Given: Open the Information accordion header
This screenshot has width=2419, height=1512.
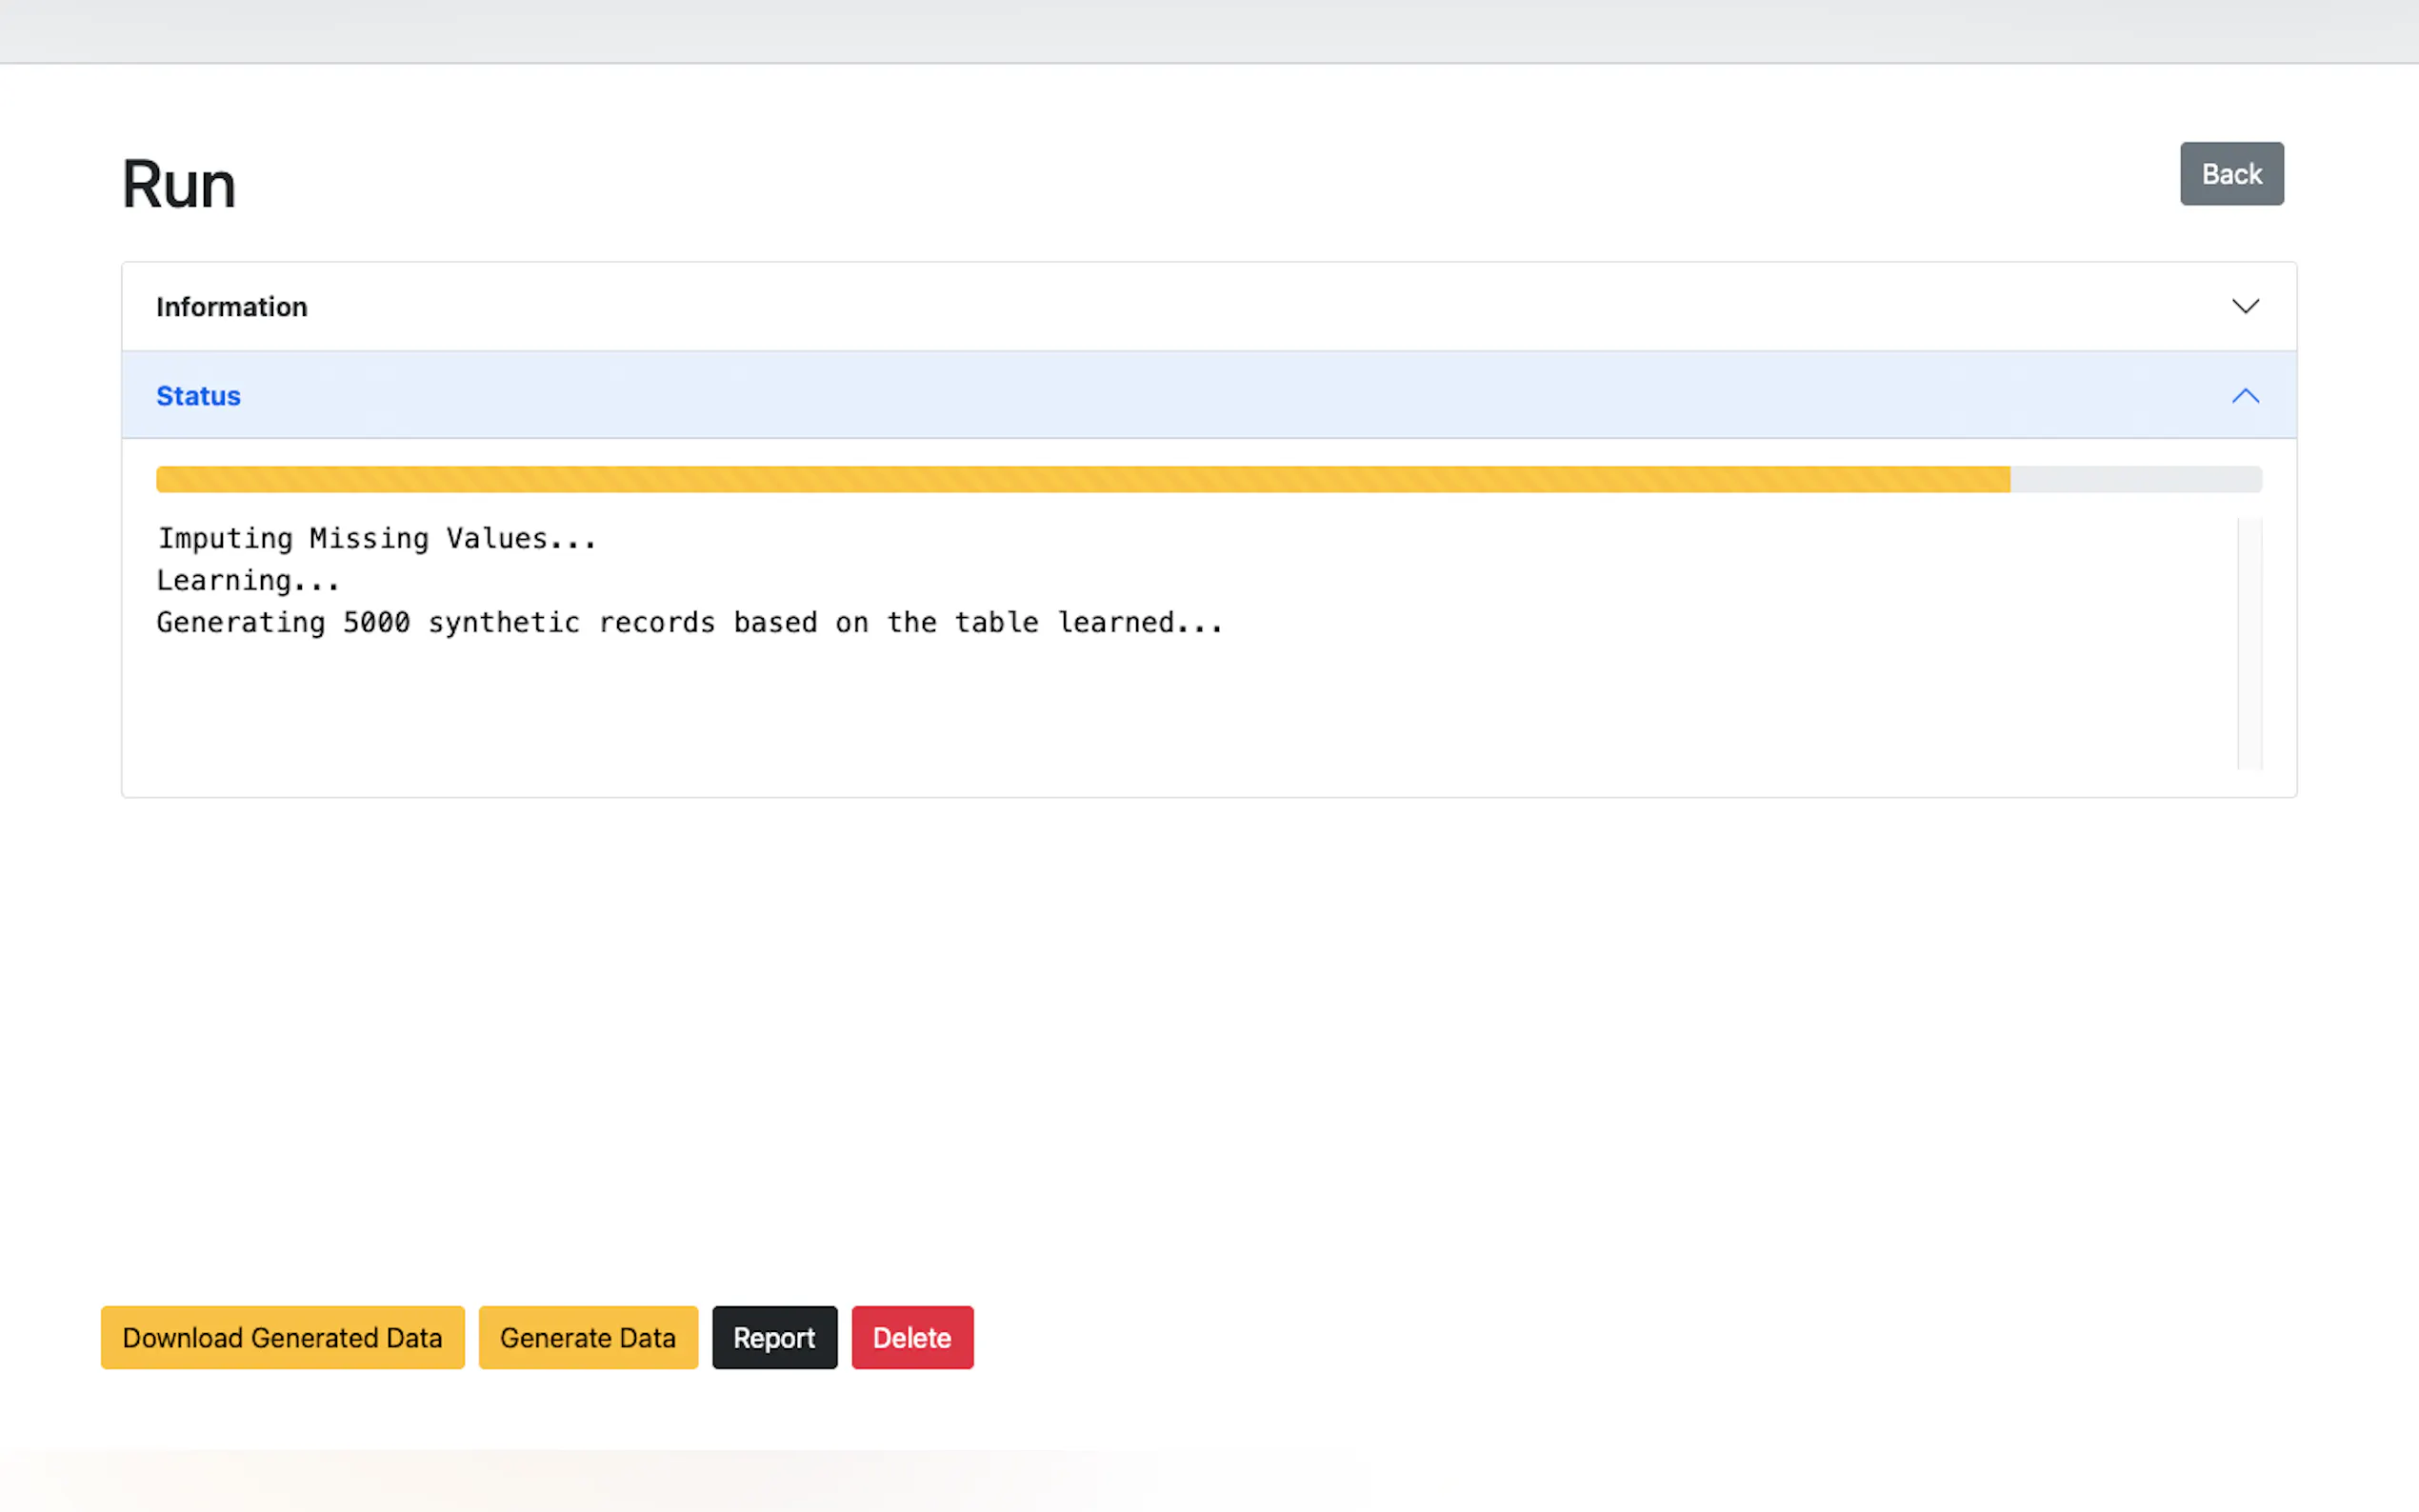Looking at the screenshot, I should click(x=1208, y=306).
